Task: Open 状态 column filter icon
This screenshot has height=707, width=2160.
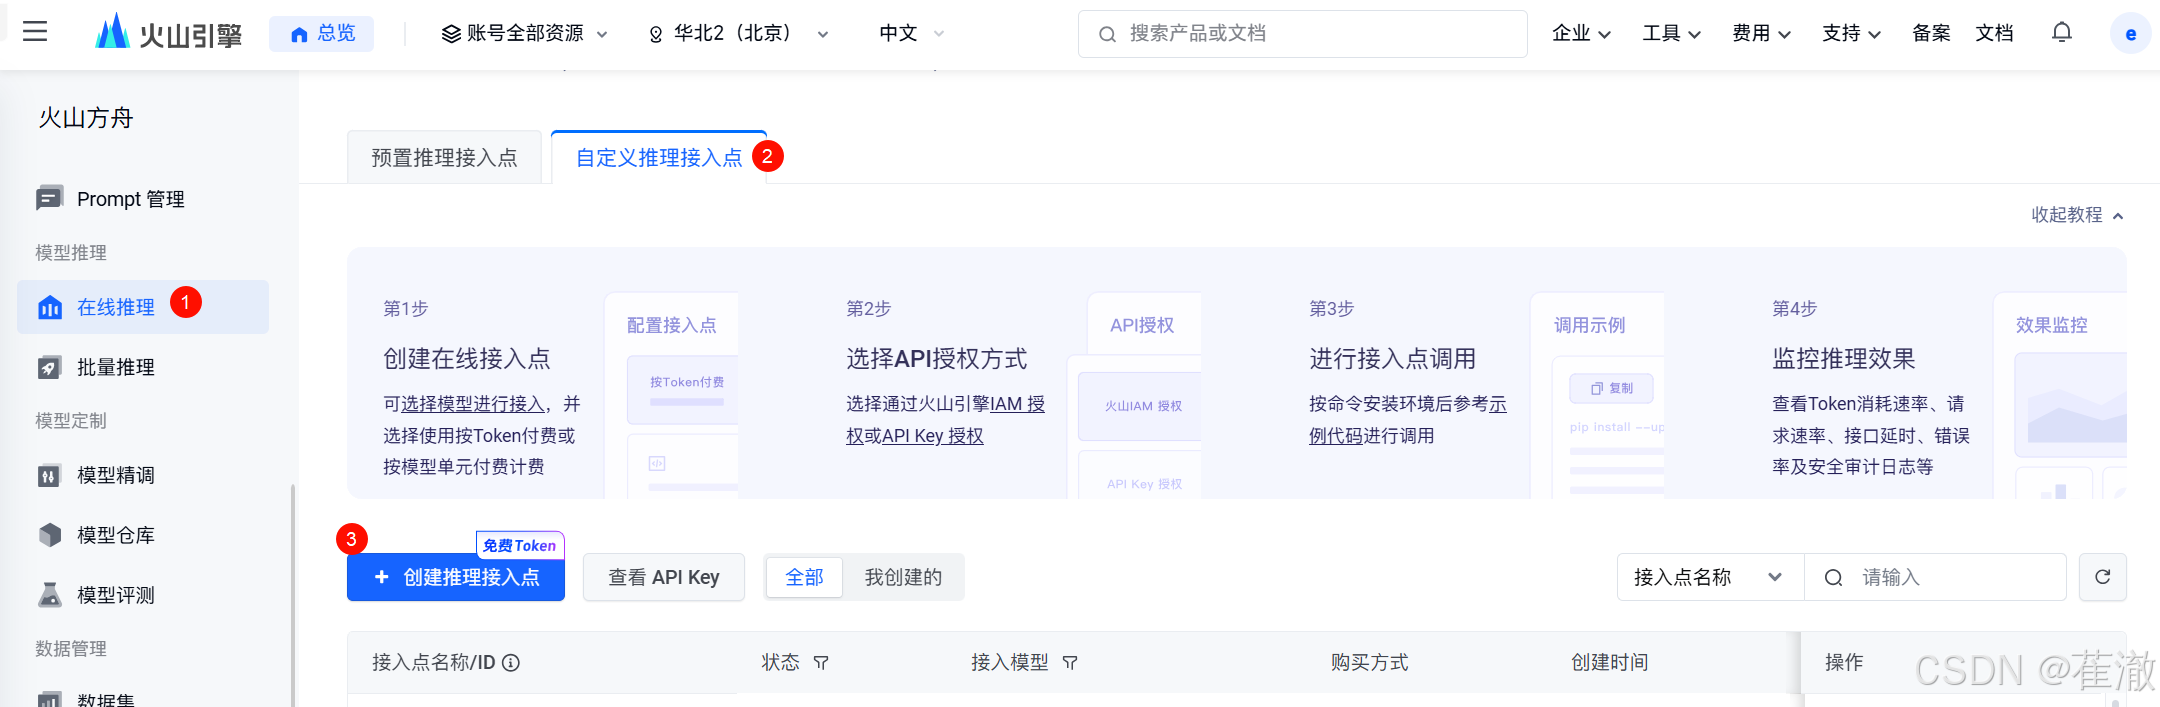Action: tap(821, 663)
